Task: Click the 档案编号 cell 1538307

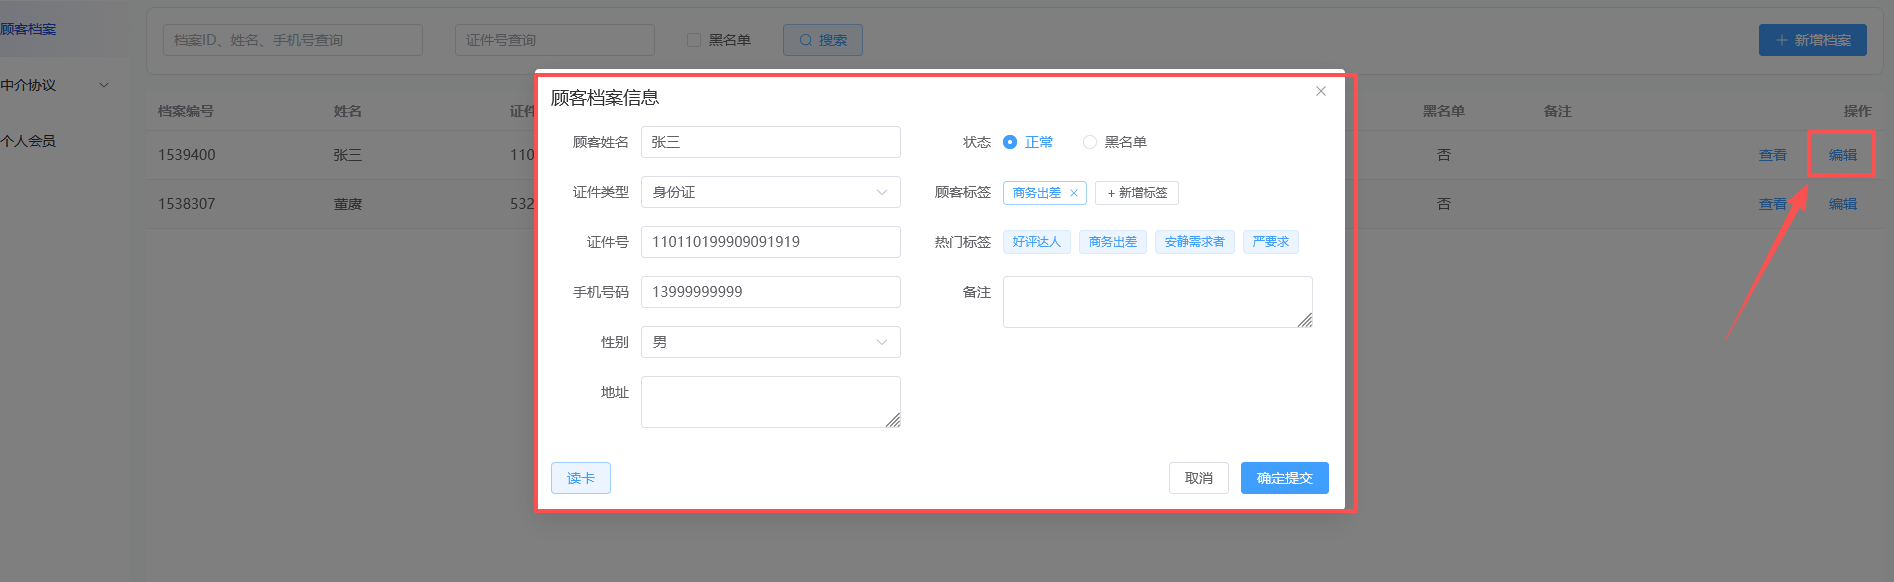Action: 187,204
